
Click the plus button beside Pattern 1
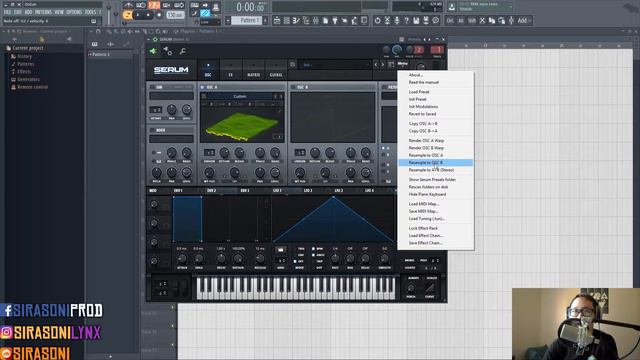266,20
